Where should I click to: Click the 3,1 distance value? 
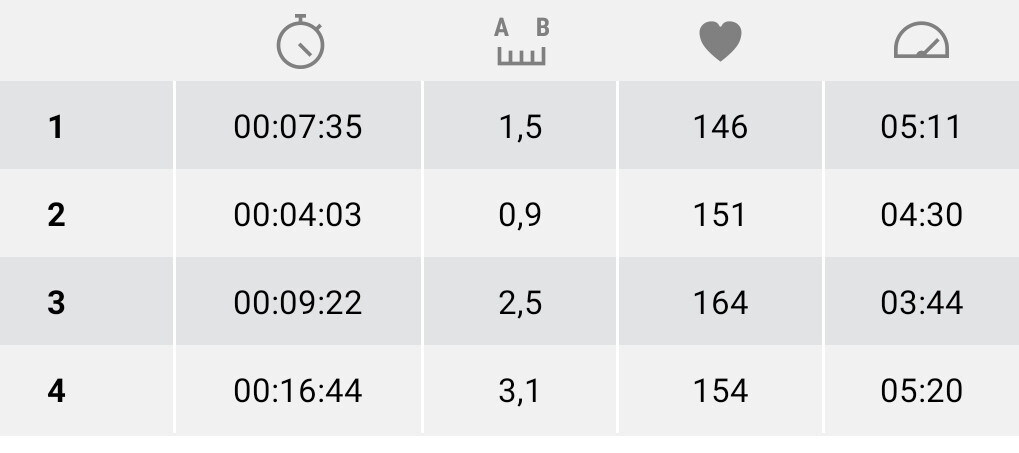pyautogui.click(x=520, y=390)
